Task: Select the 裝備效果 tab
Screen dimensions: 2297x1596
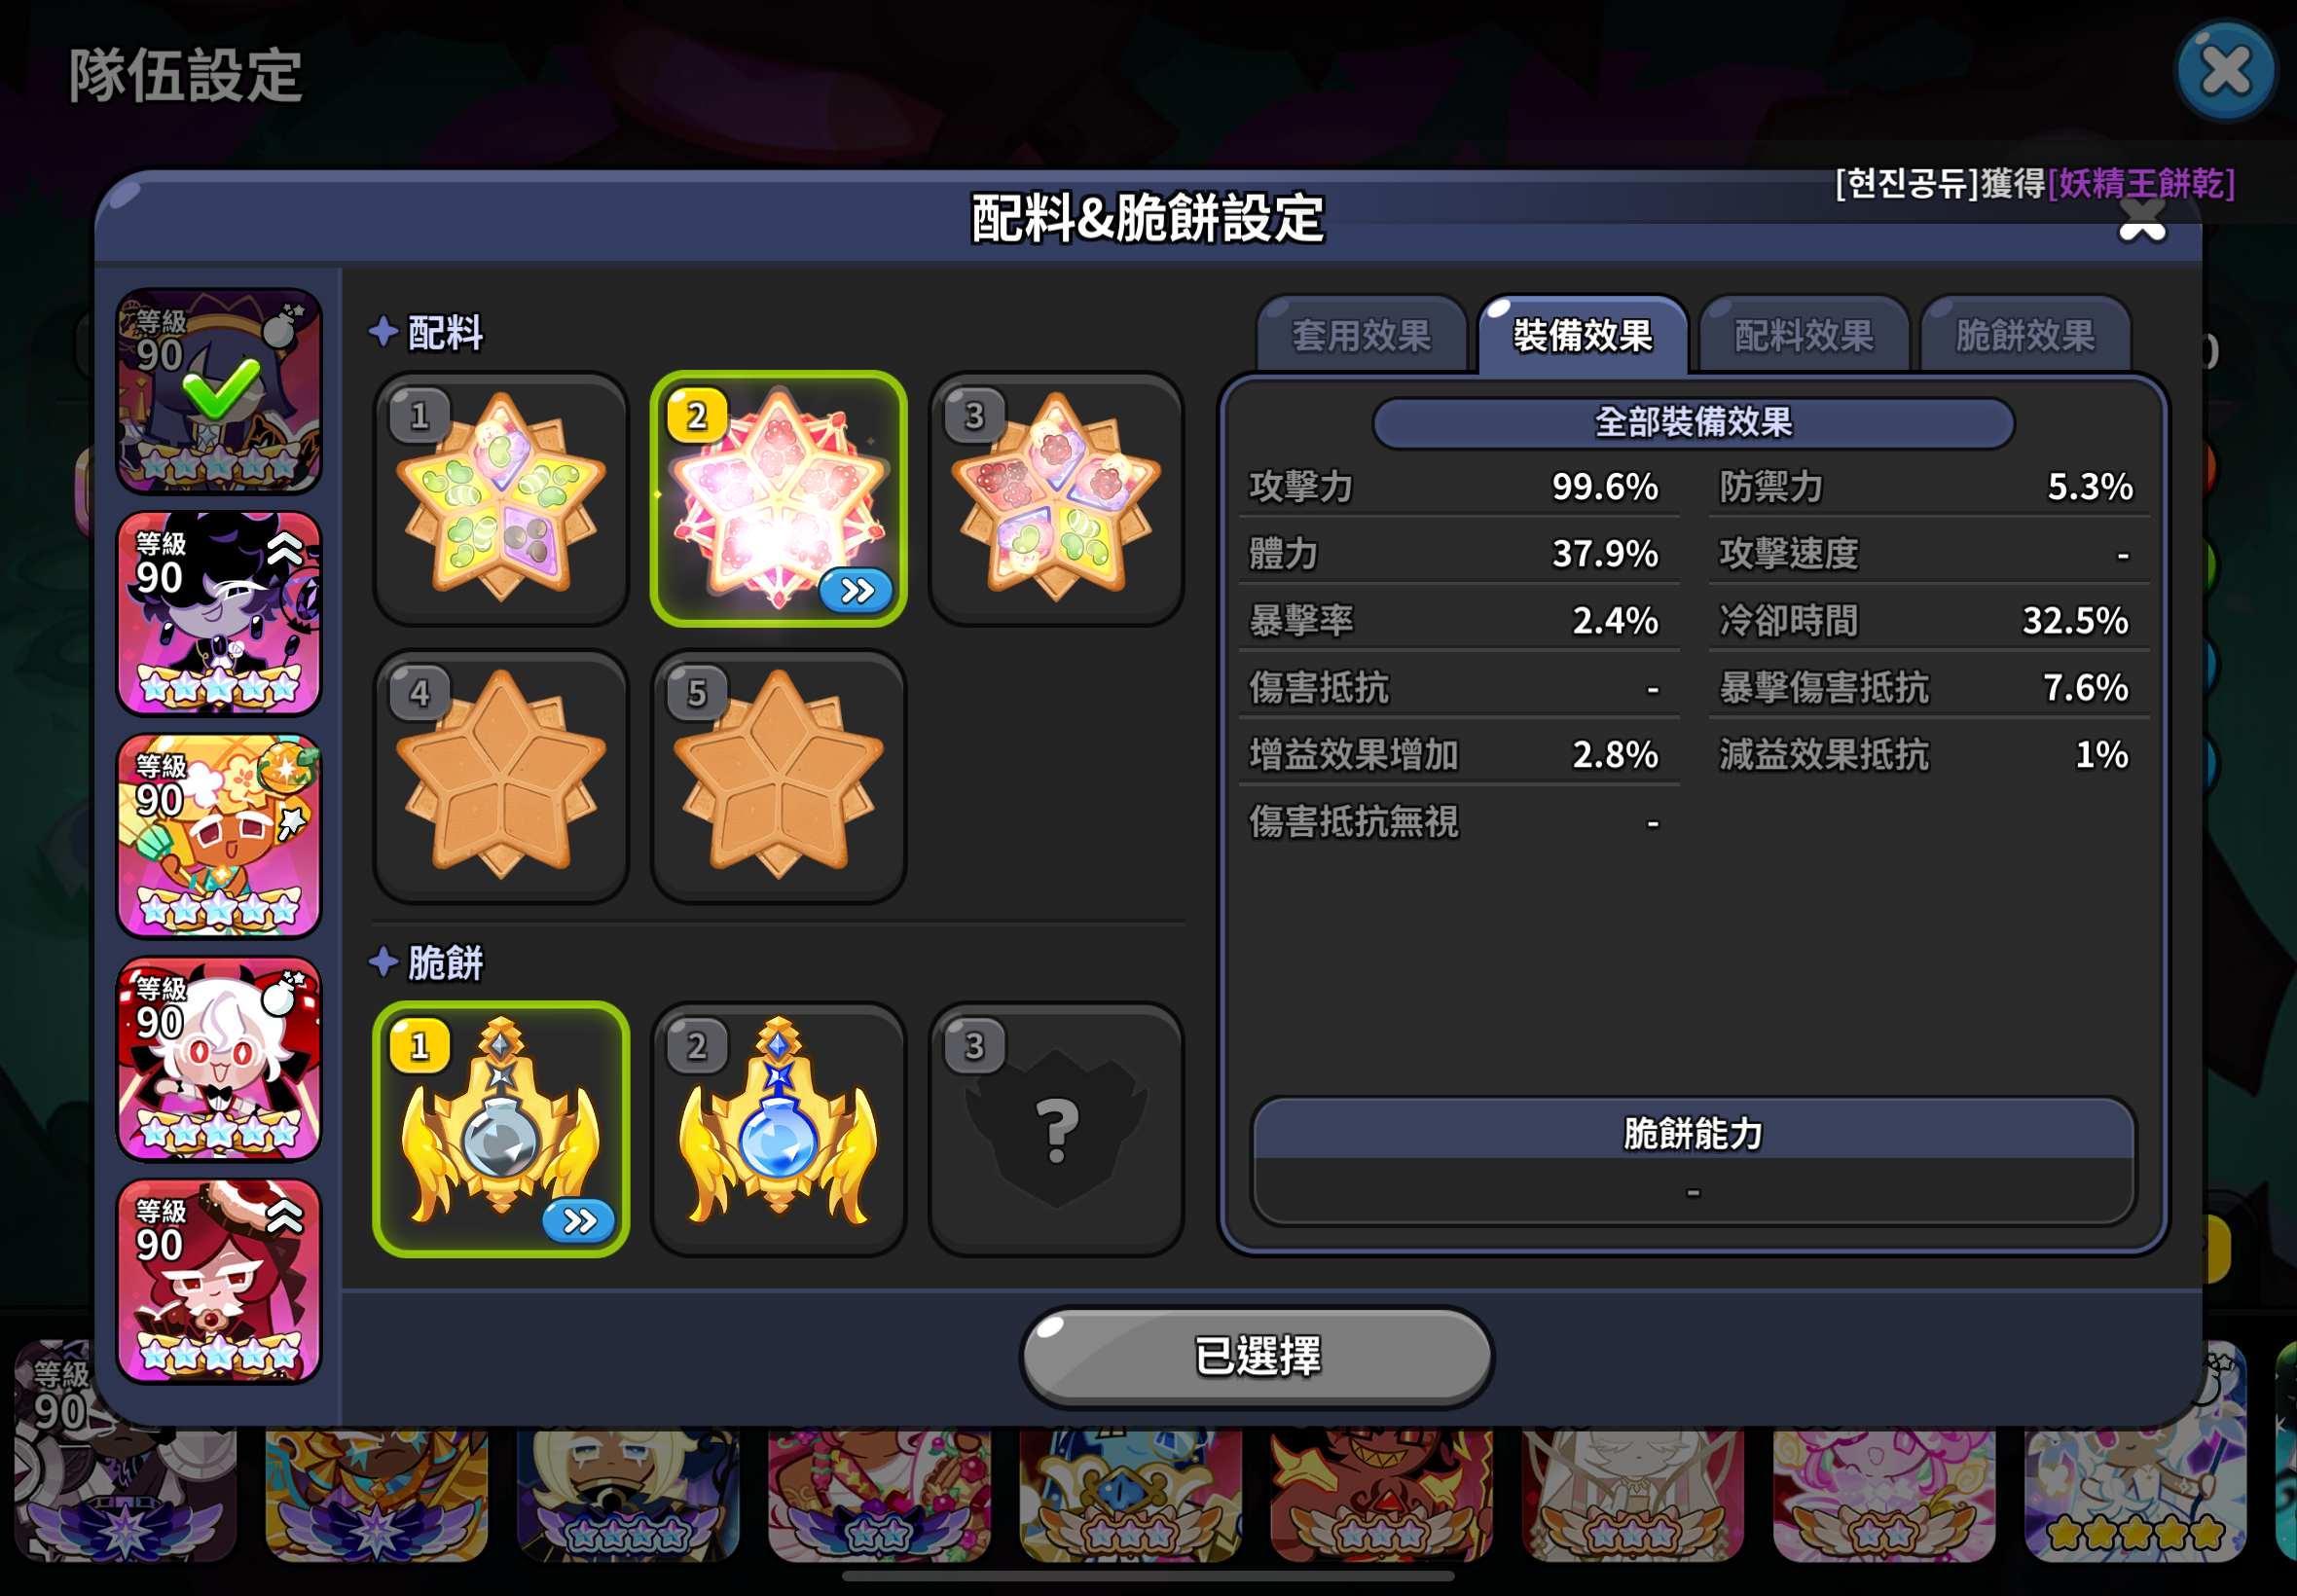Action: 1582,335
